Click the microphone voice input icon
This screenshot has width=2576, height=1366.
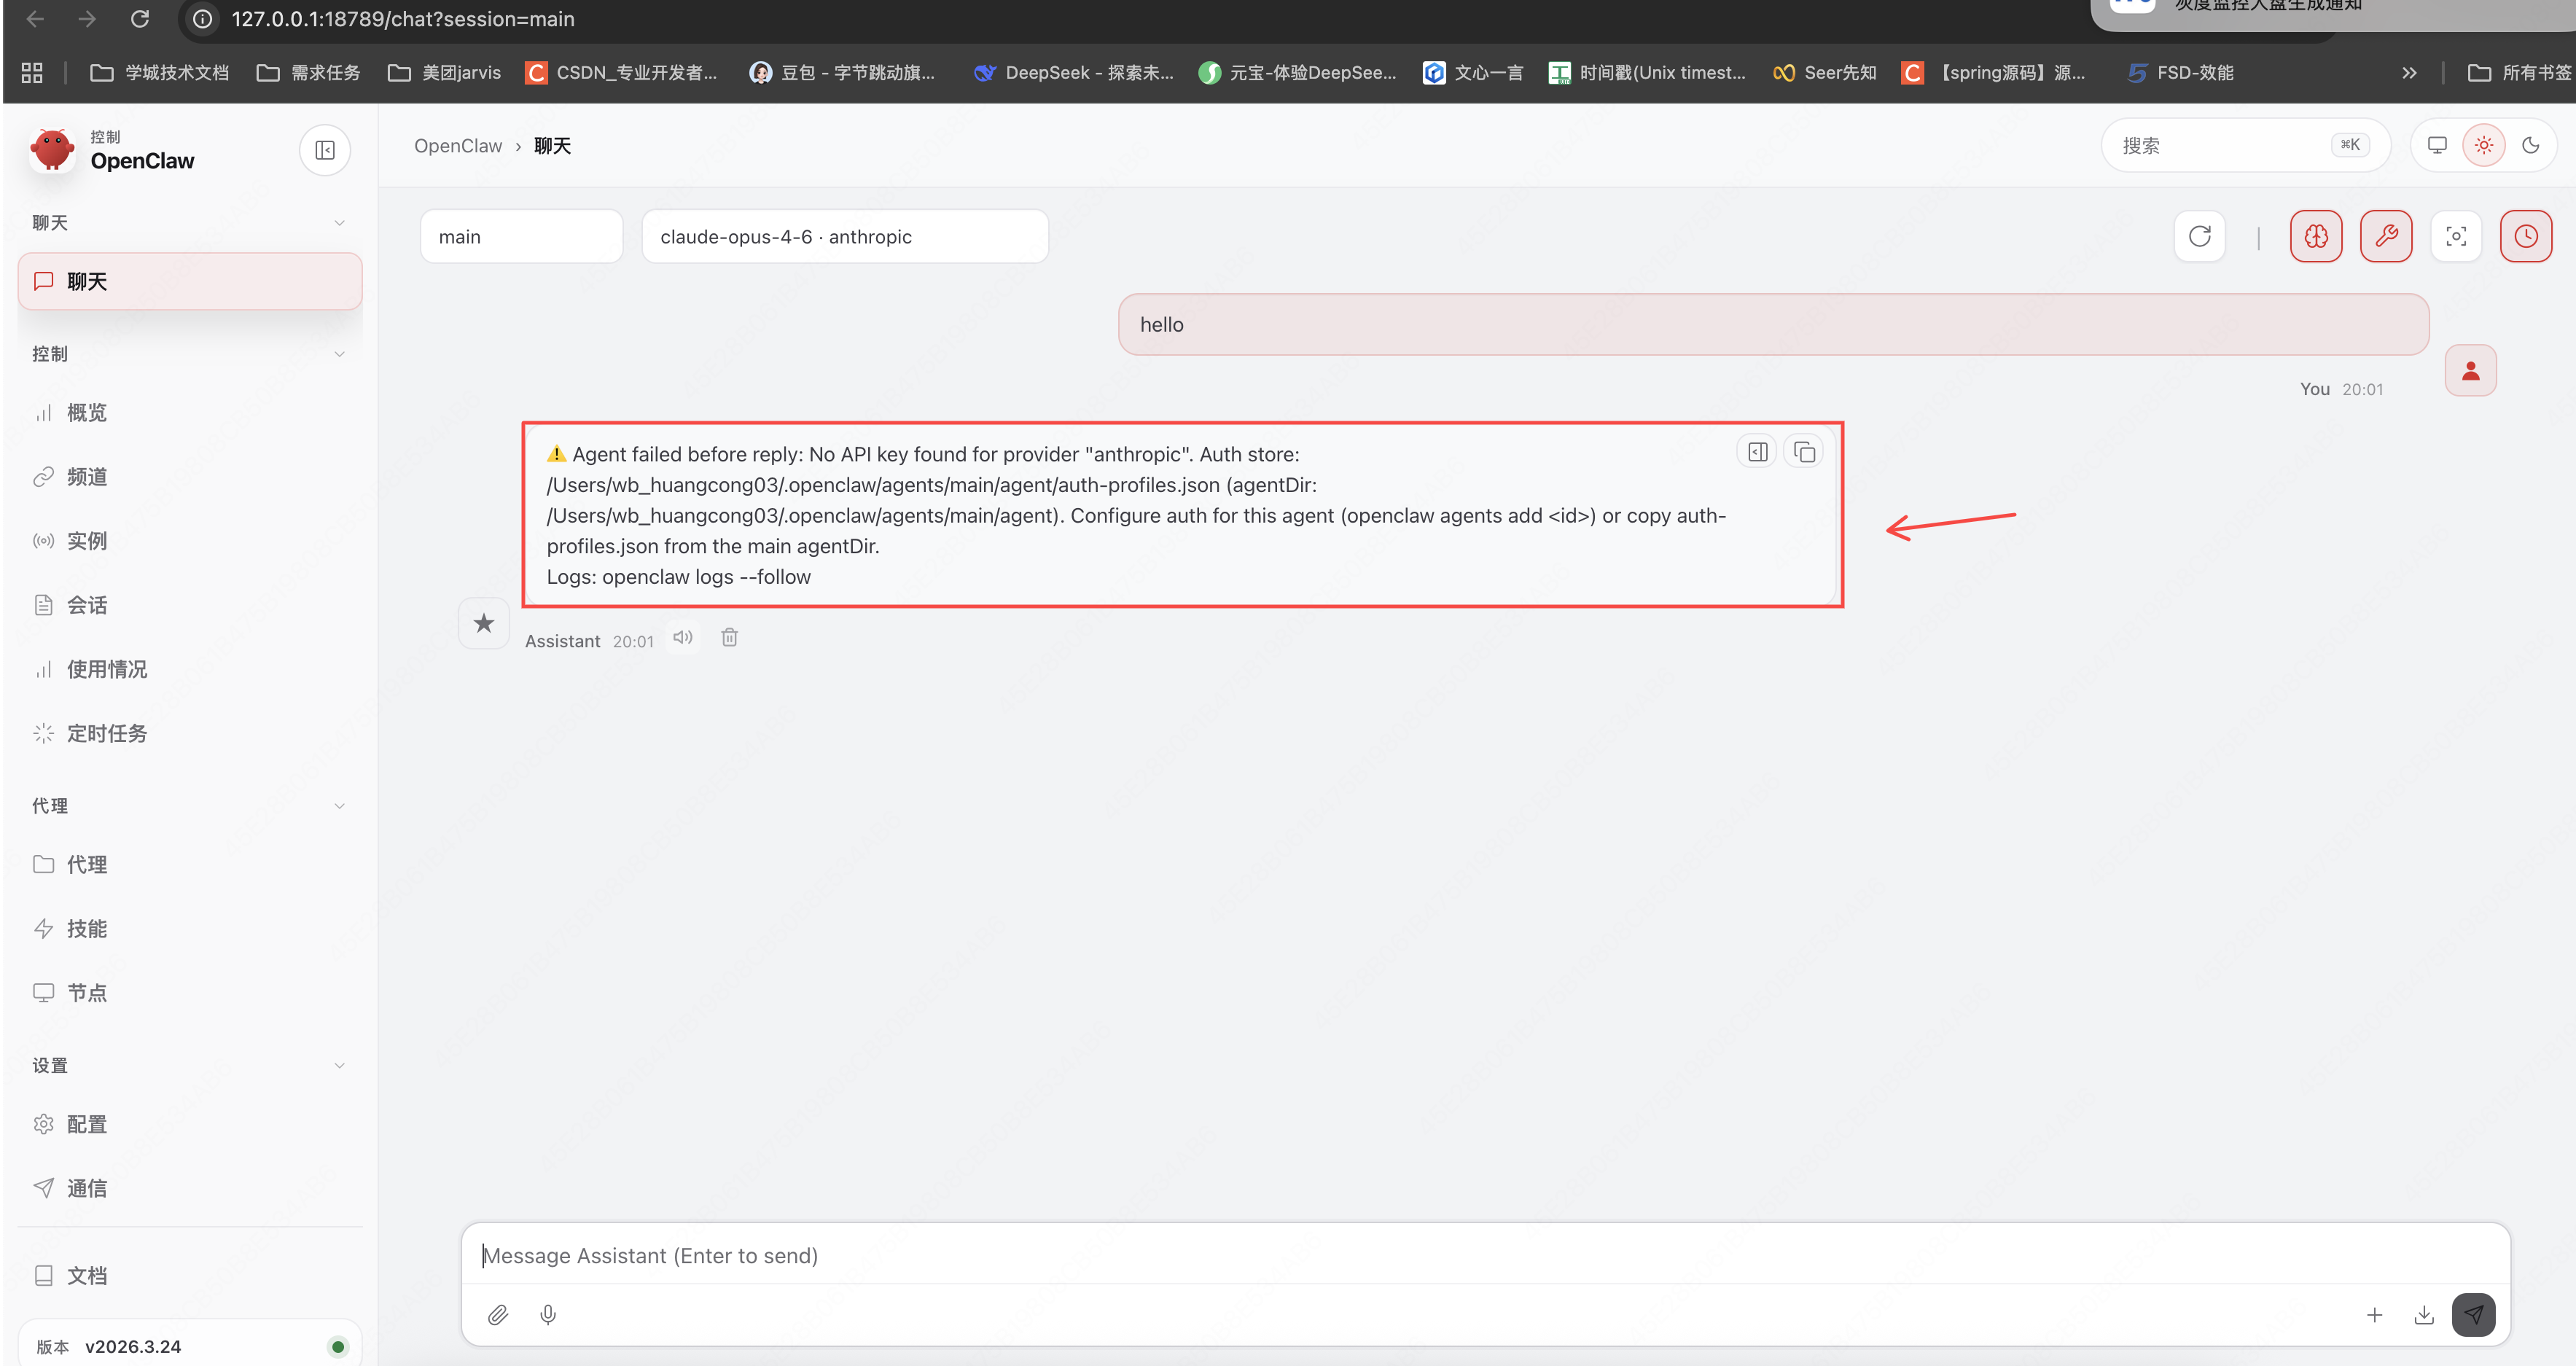coord(548,1314)
